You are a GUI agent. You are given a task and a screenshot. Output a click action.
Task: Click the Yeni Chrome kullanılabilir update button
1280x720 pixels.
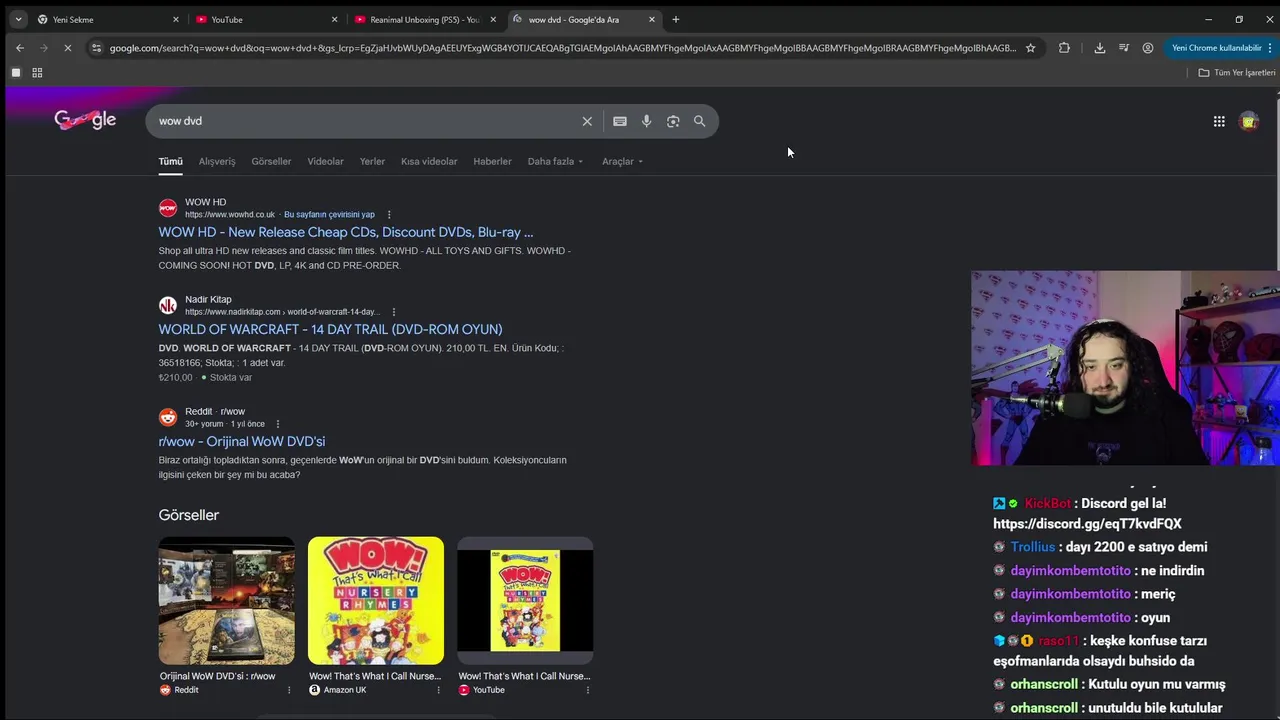(1216, 48)
